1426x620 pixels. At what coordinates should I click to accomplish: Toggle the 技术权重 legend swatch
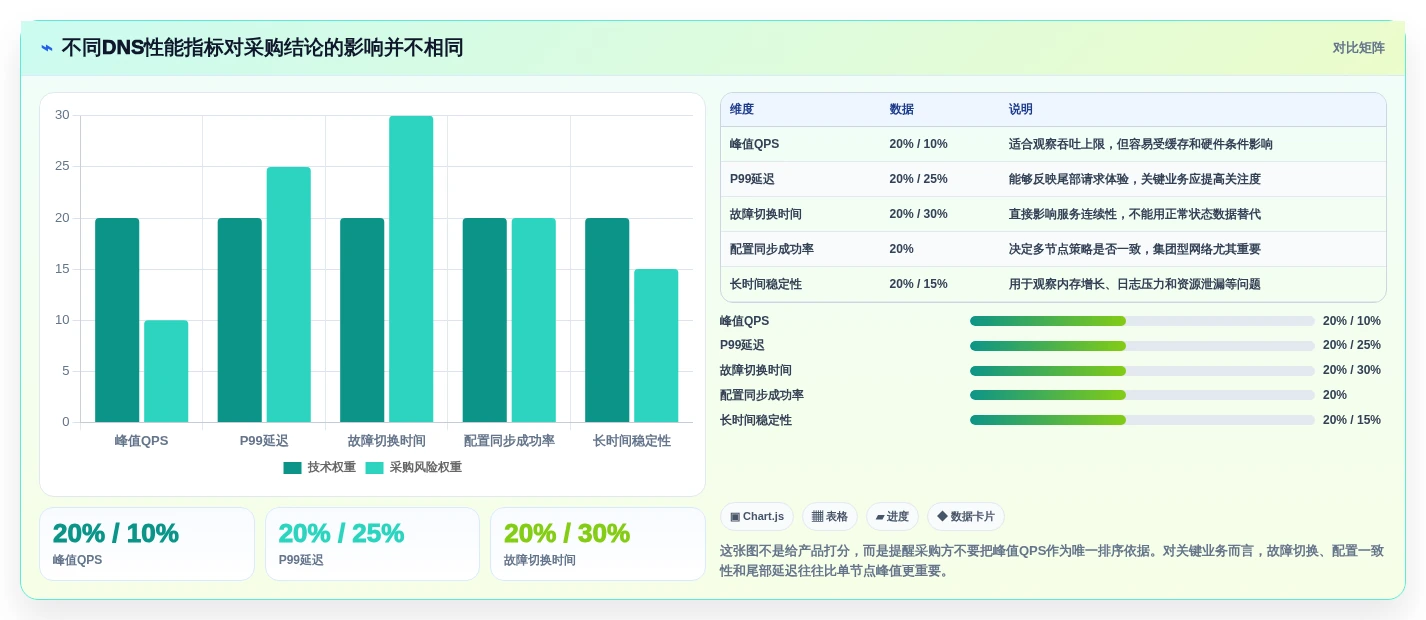(292, 468)
